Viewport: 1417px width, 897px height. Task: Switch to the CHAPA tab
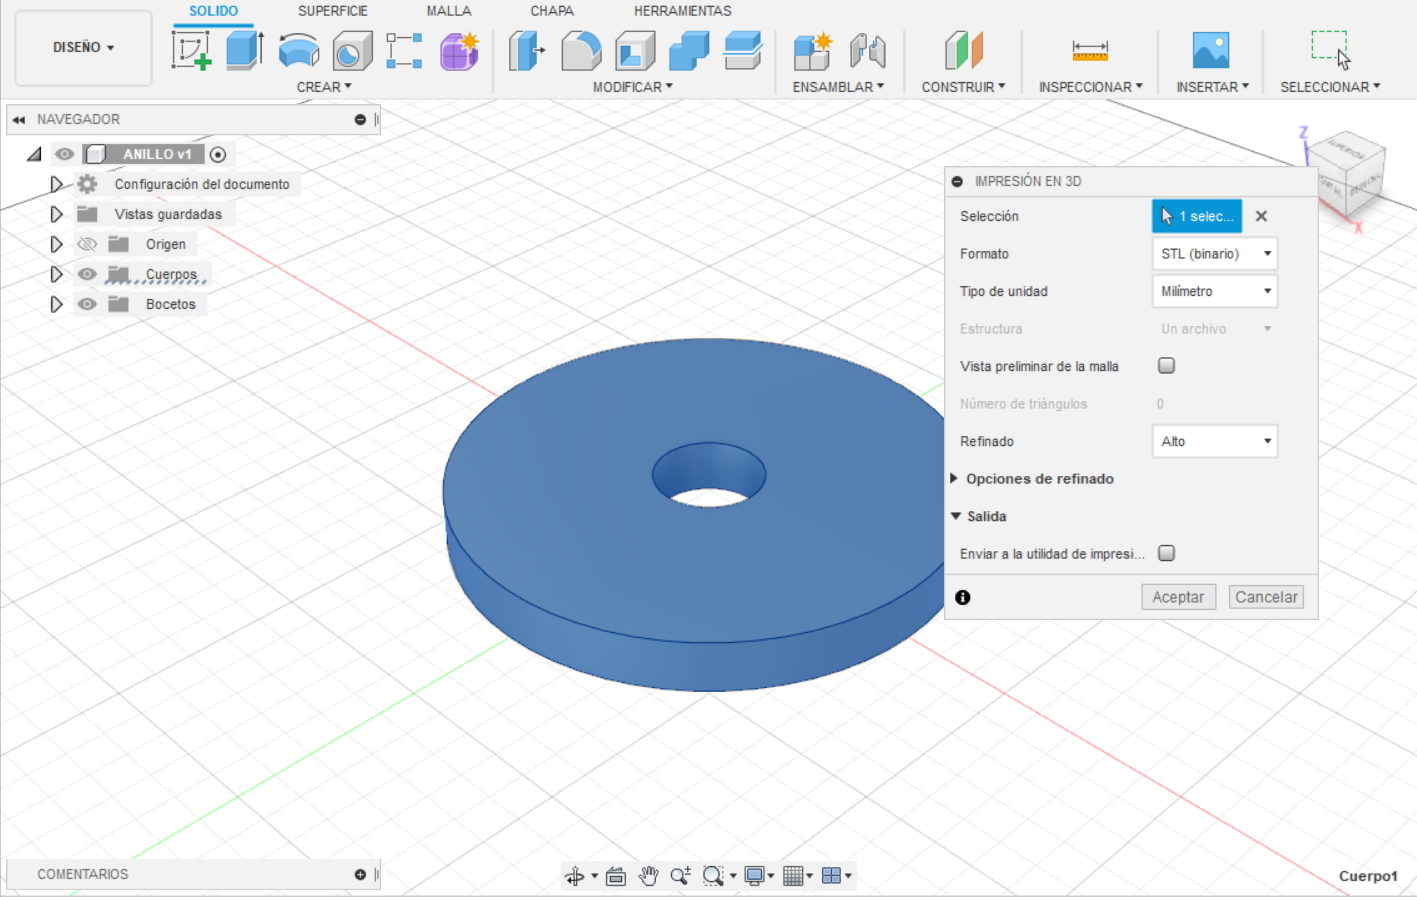tap(552, 11)
